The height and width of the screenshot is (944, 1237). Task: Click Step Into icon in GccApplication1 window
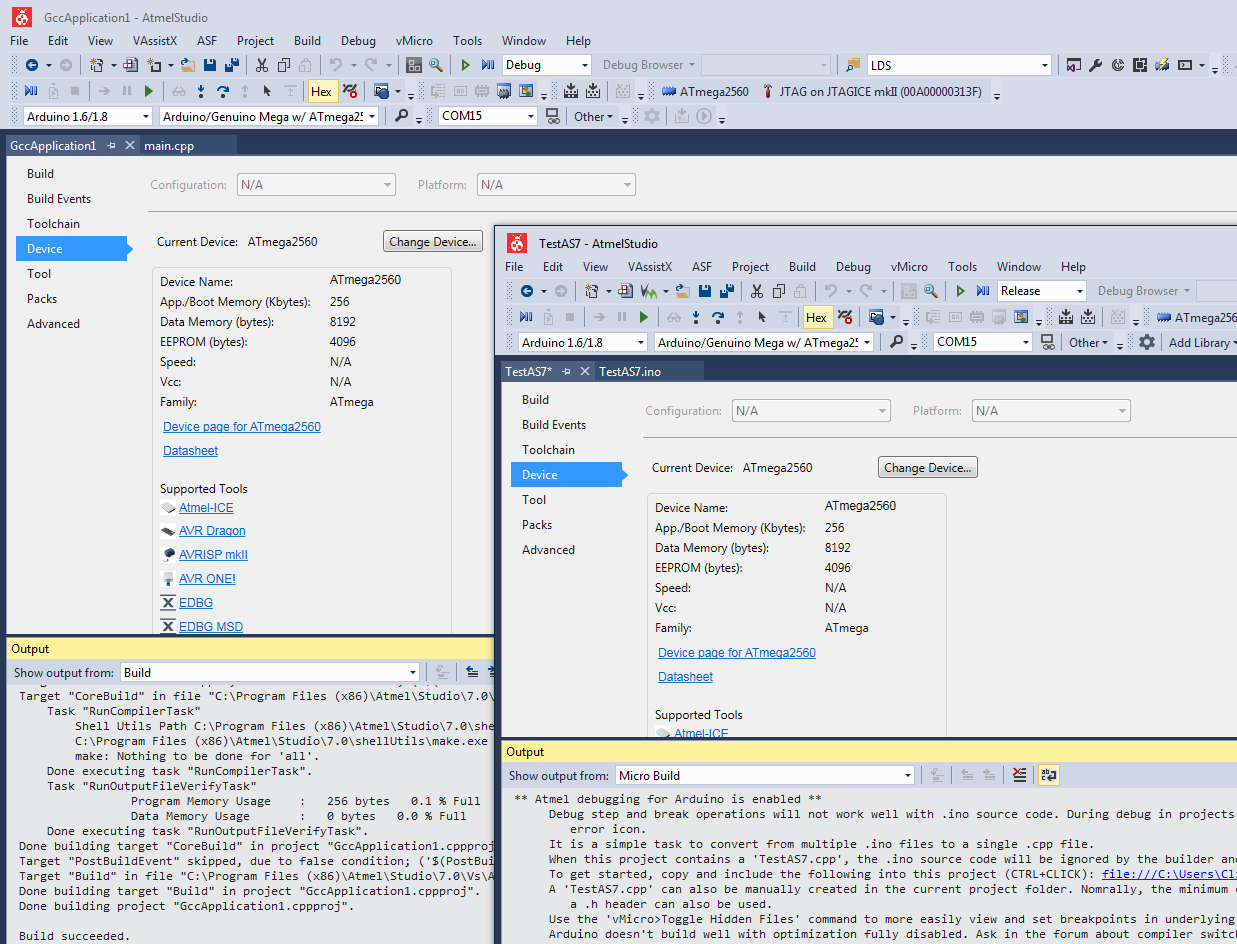click(x=201, y=91)
